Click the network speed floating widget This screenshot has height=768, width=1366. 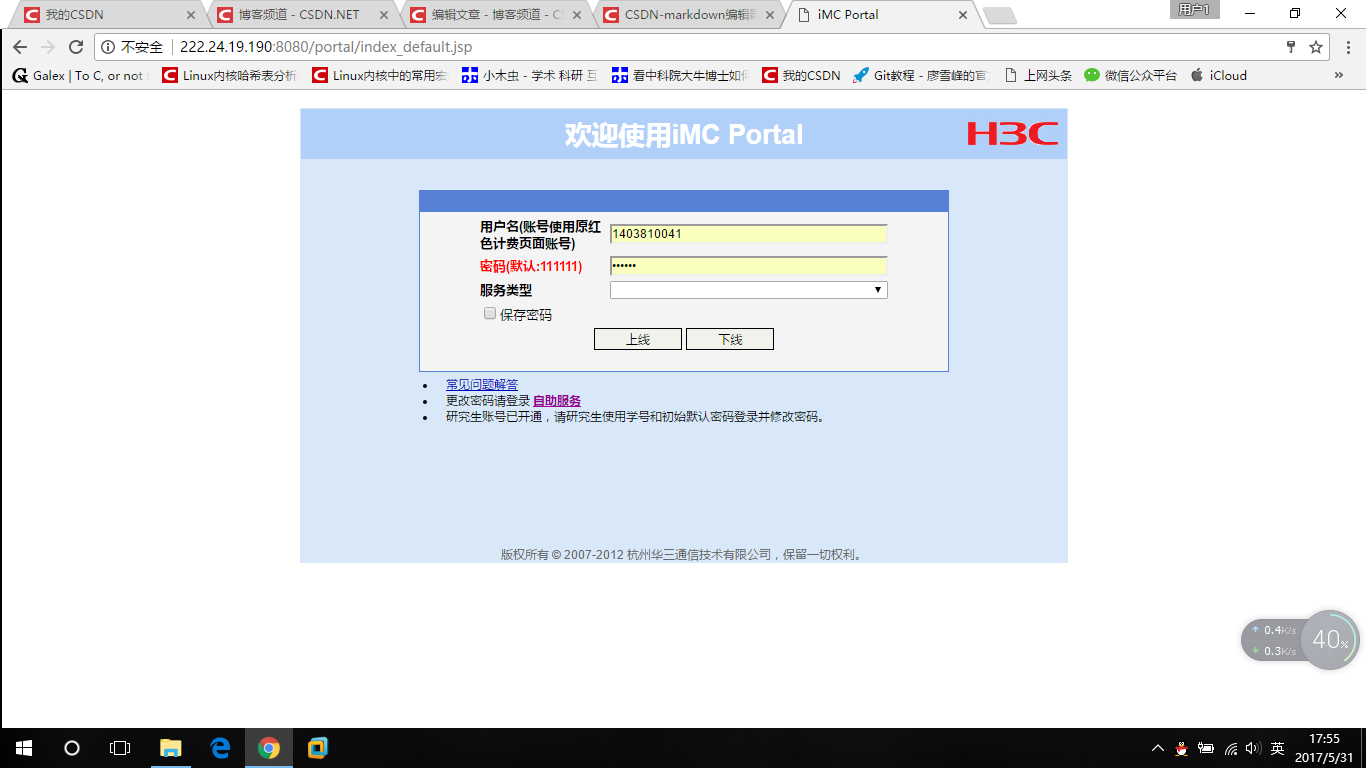point(1271,640)
